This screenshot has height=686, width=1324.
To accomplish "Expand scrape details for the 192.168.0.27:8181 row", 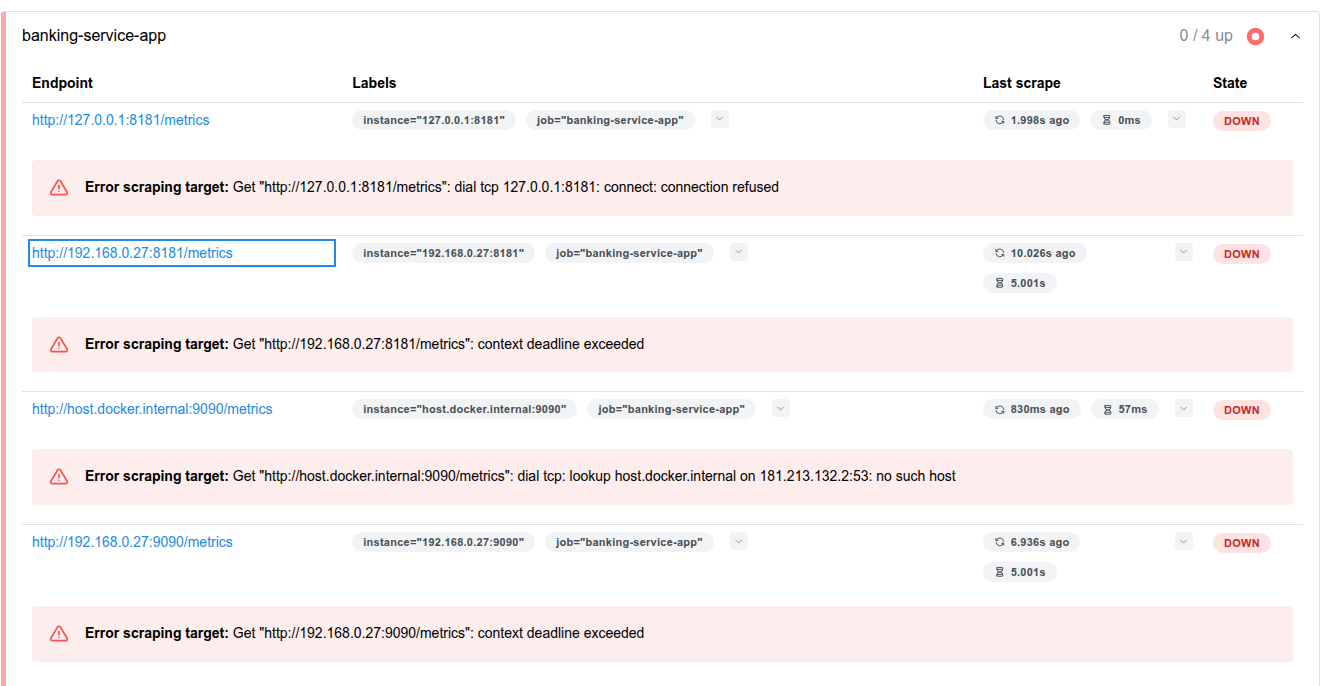I will [1184, 252].
